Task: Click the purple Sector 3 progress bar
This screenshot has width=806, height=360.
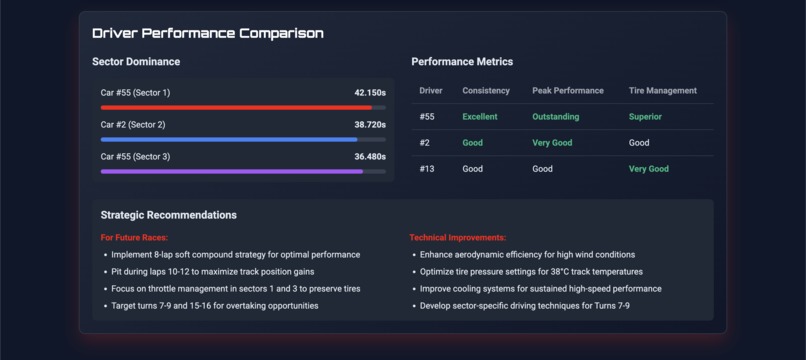Action: coord(243,172)
